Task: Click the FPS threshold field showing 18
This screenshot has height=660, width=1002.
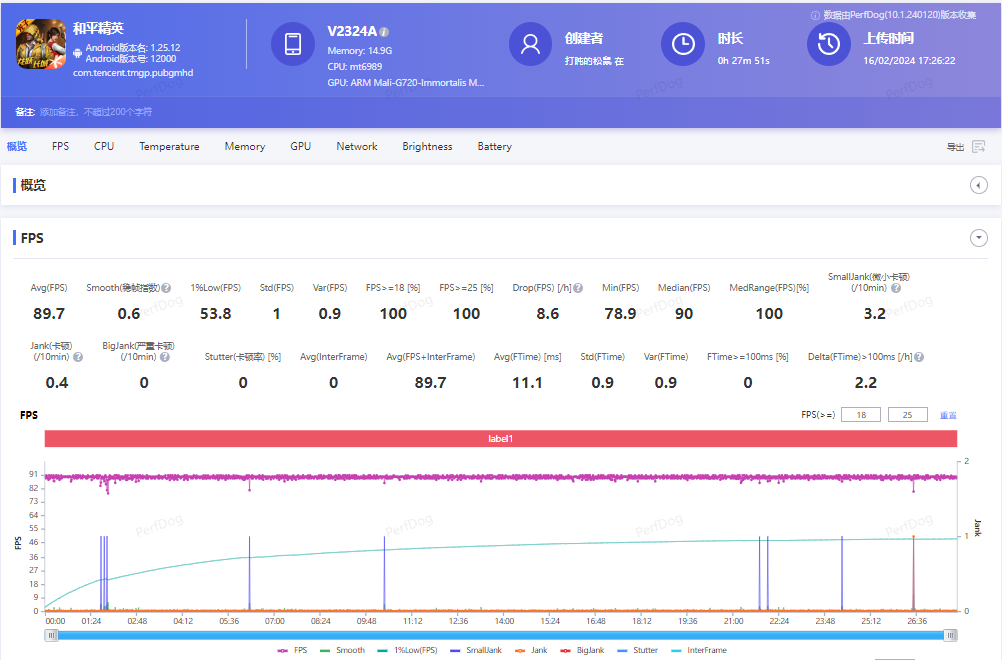Action: [860, 415]
